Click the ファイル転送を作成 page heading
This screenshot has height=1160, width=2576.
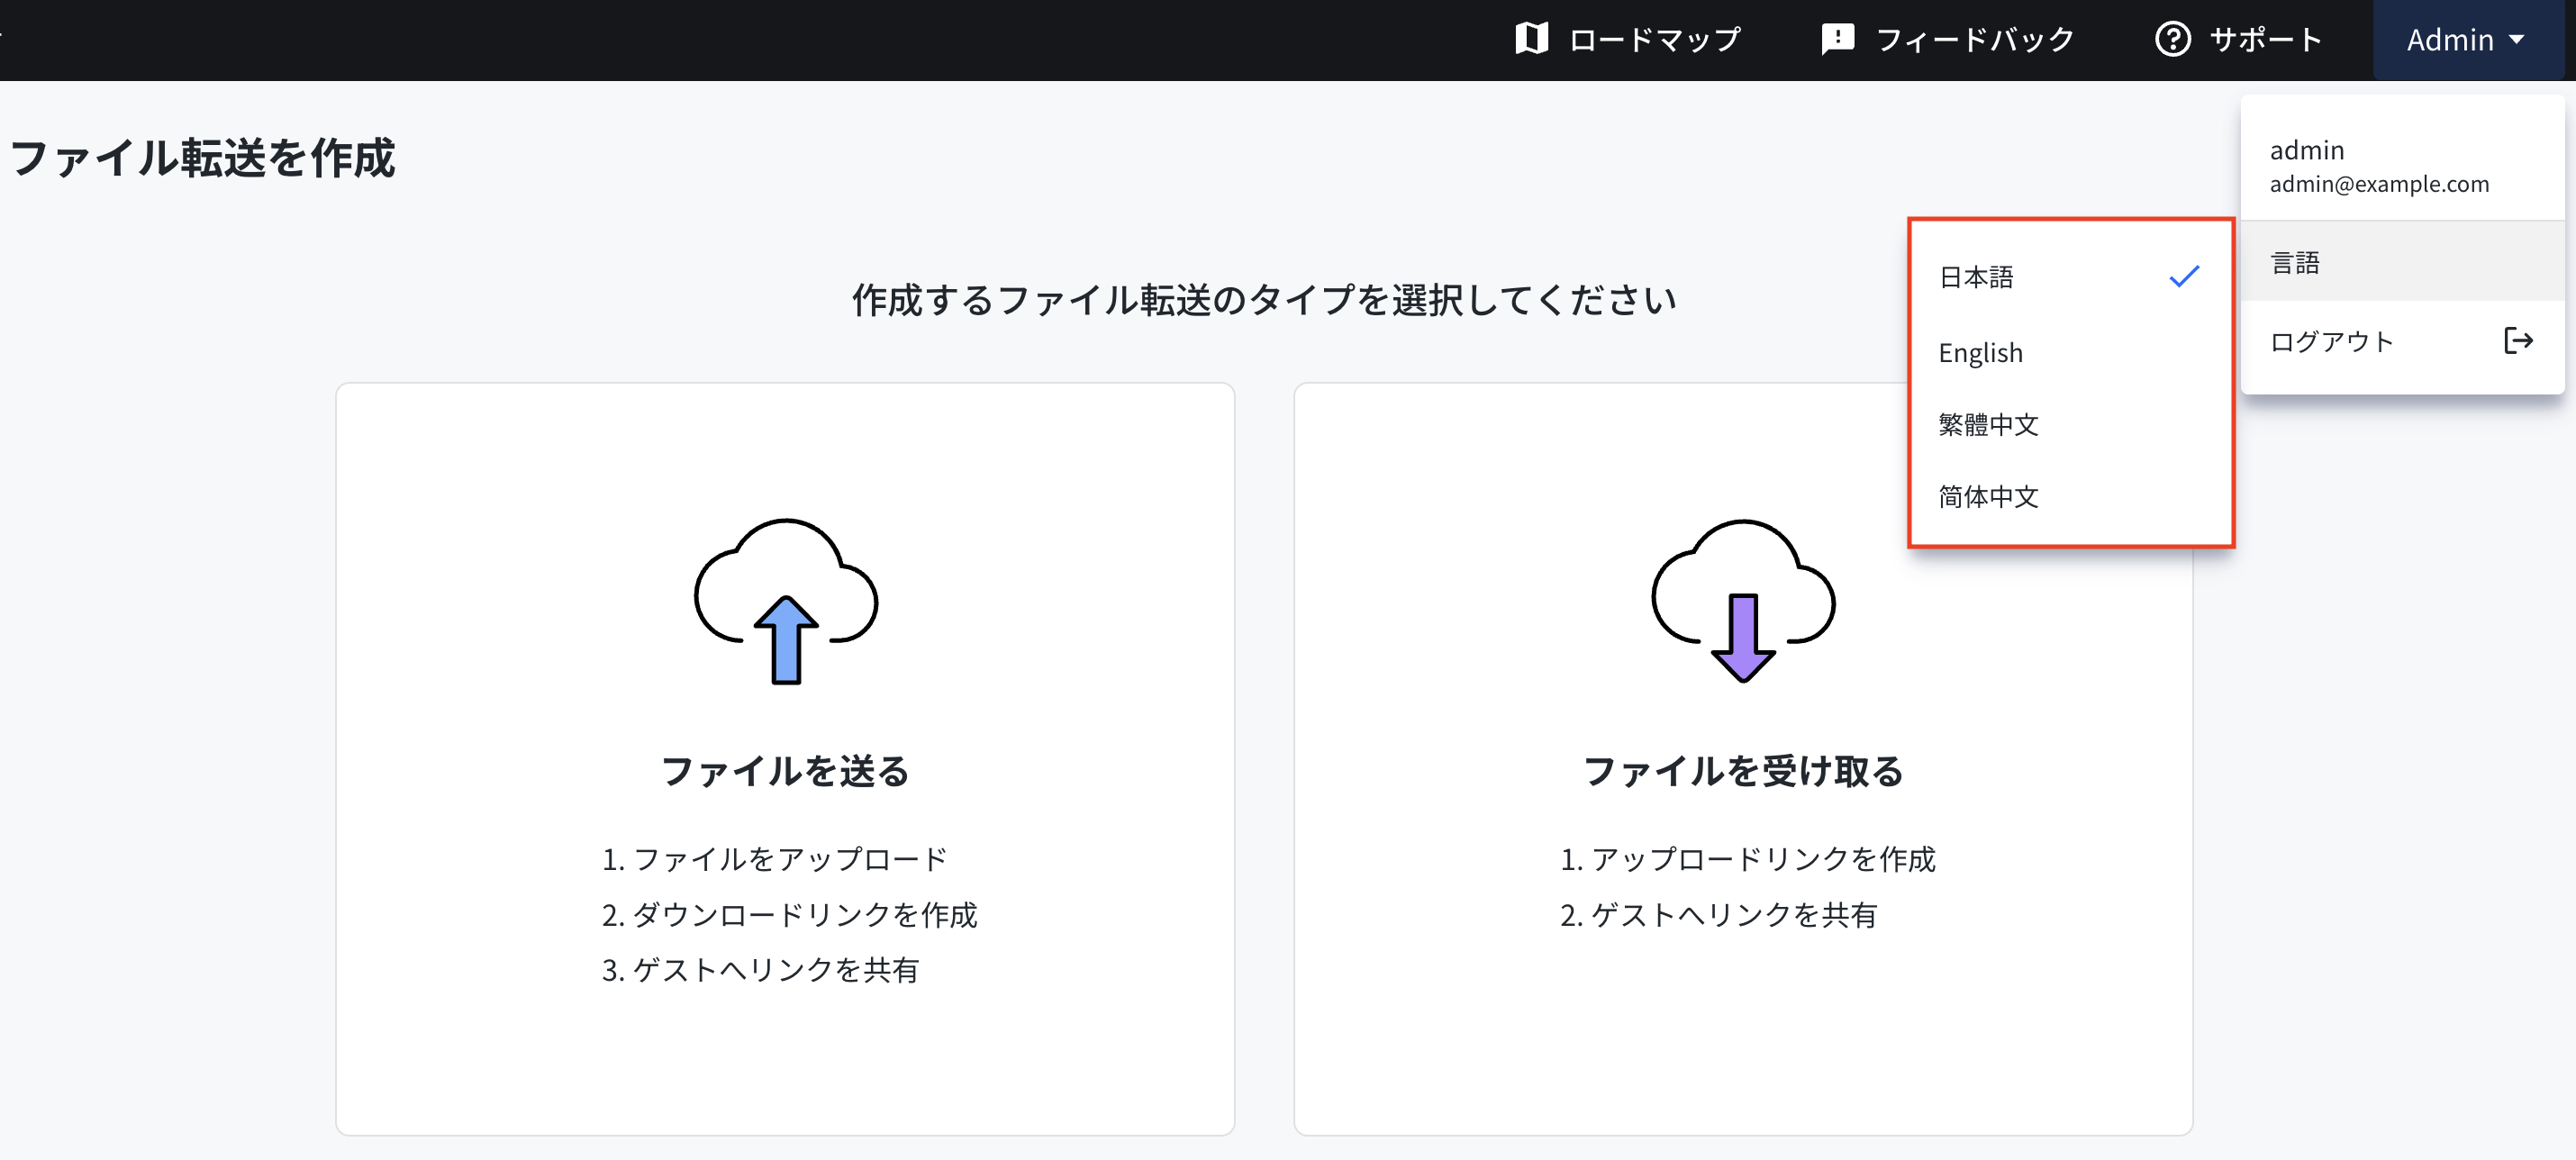(x=202, y=158)
